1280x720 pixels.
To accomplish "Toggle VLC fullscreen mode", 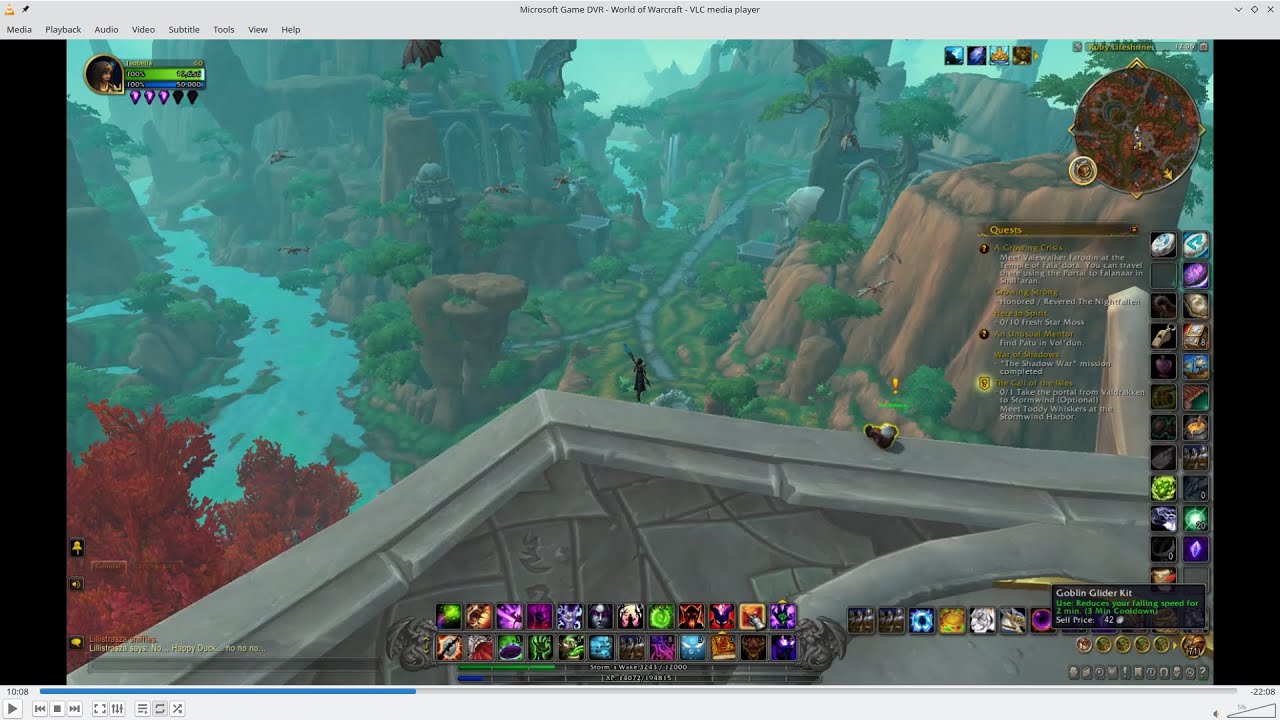I will pos(100,709).
